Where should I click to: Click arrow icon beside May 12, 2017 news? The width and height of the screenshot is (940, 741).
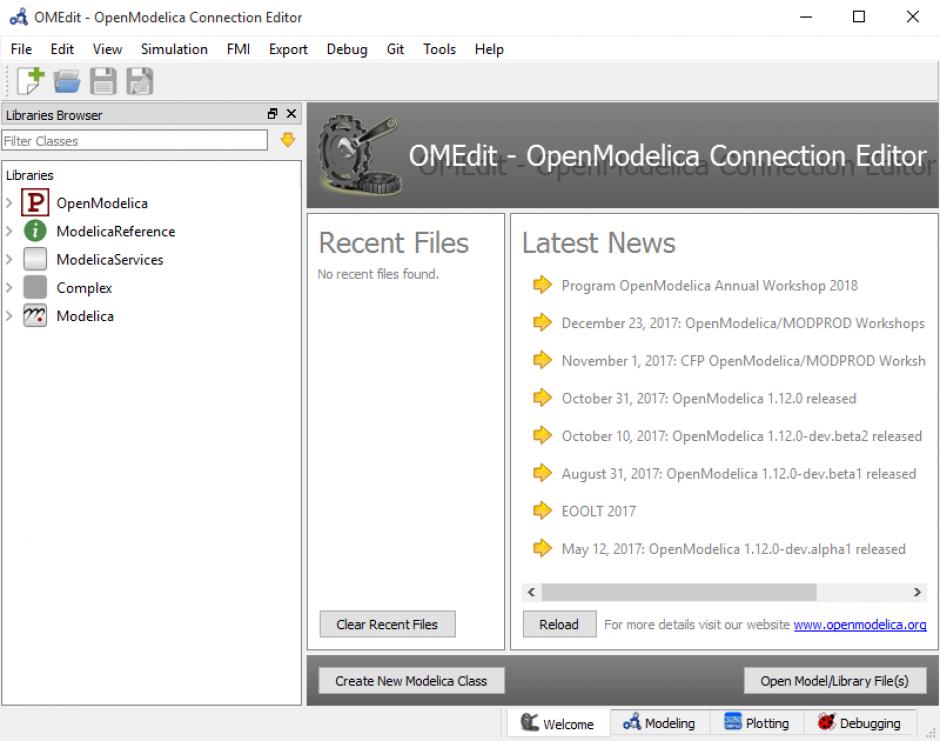542,548
